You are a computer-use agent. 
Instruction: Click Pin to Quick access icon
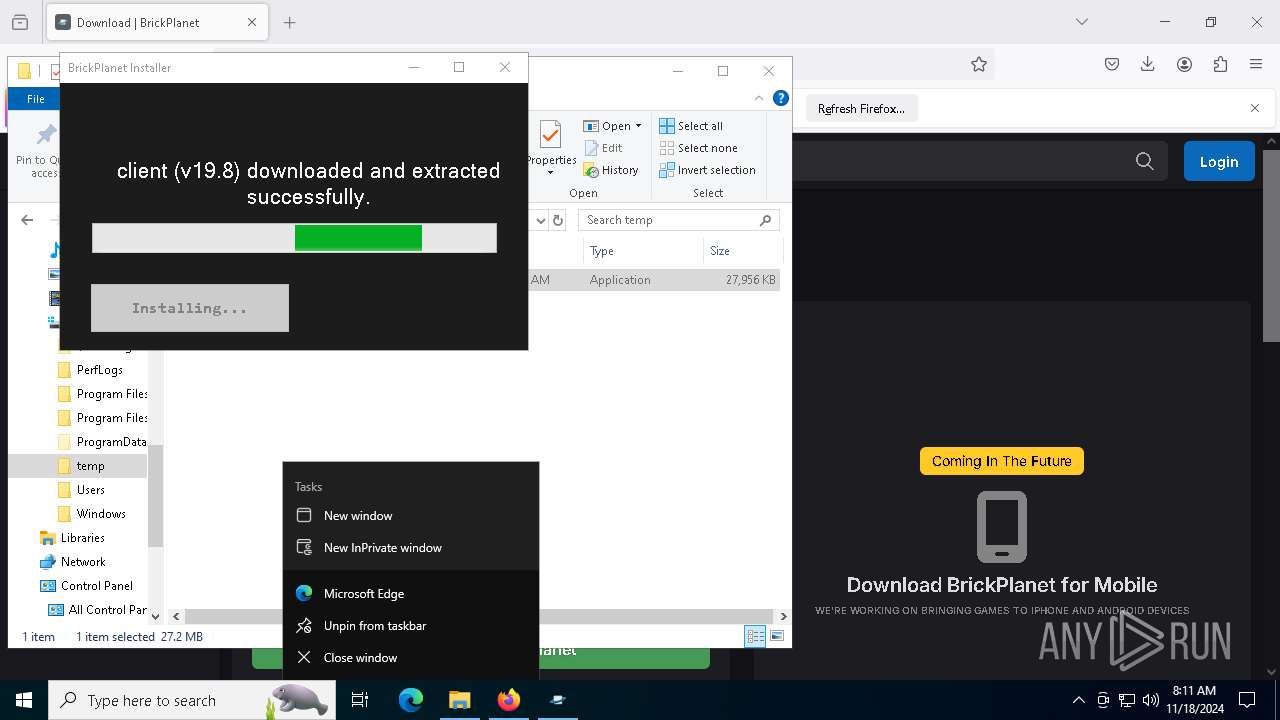[x=46, y=135]
